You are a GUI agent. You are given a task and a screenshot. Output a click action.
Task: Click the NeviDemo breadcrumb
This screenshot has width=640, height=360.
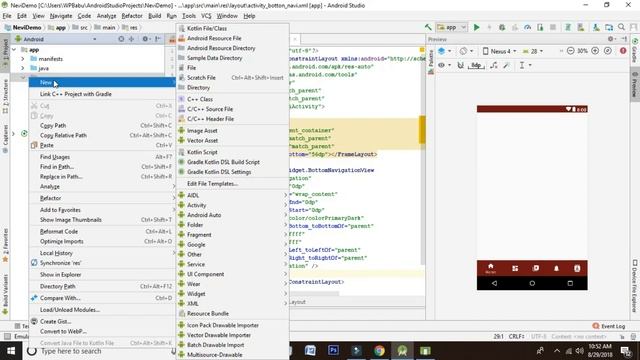click(x=23, y=27)
